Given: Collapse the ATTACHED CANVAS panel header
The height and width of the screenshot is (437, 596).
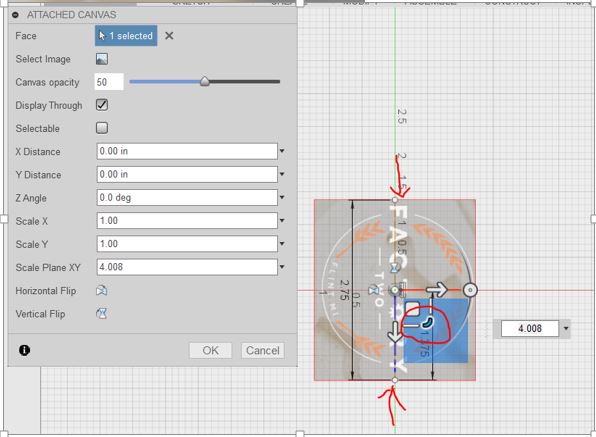Looking at the screenshot, I should click(15, 15).
